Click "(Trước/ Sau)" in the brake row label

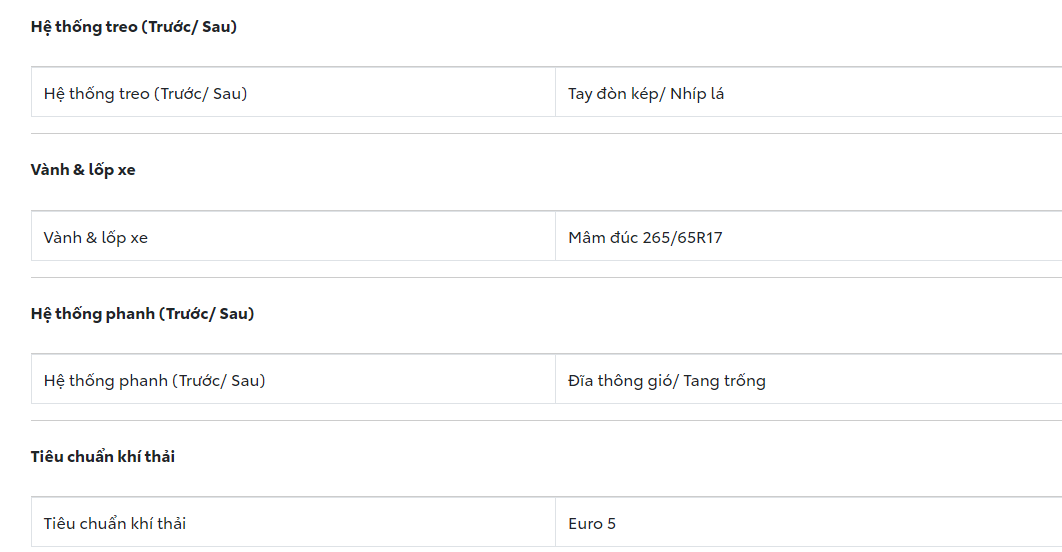tap(218, 381)
